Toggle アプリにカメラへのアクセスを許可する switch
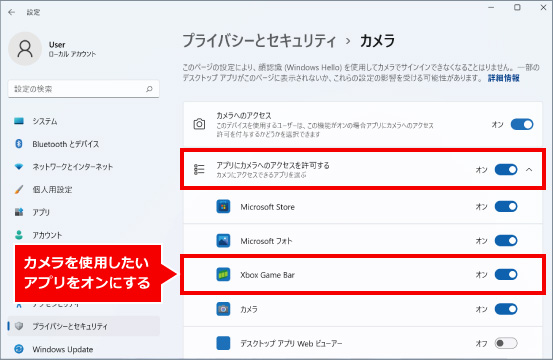Image resolution: width=553 pixels, height=360 pixels. 506,170
